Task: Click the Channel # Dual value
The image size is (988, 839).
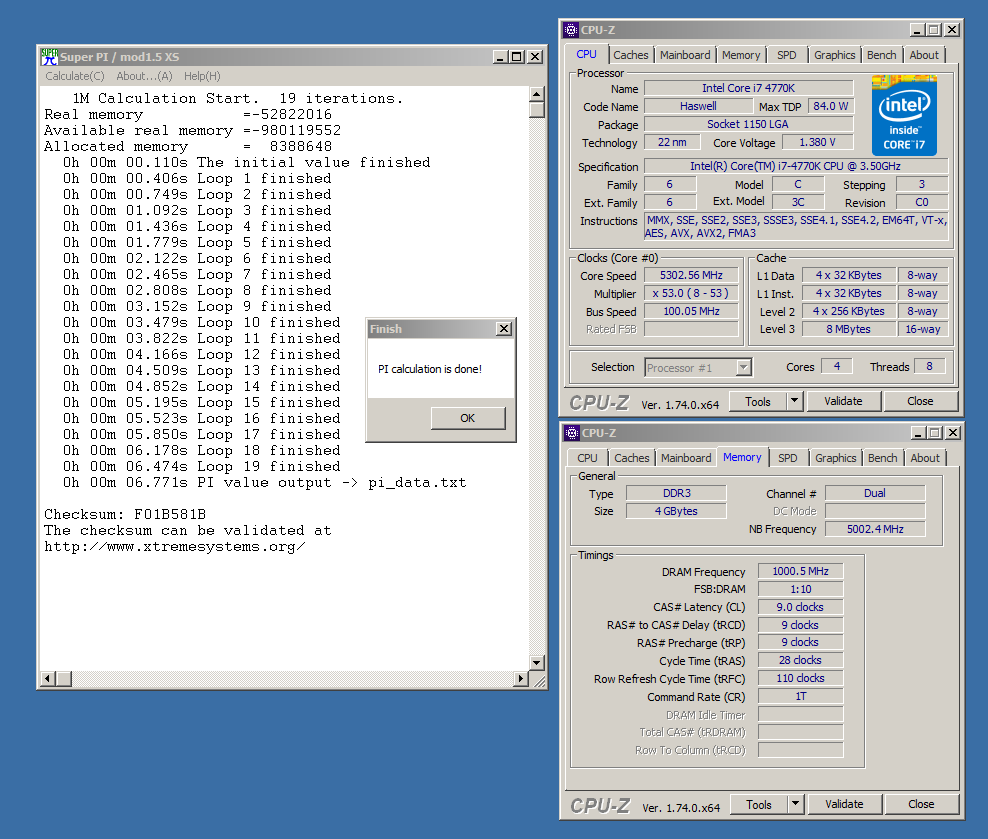Action: (x=875, y=493)
